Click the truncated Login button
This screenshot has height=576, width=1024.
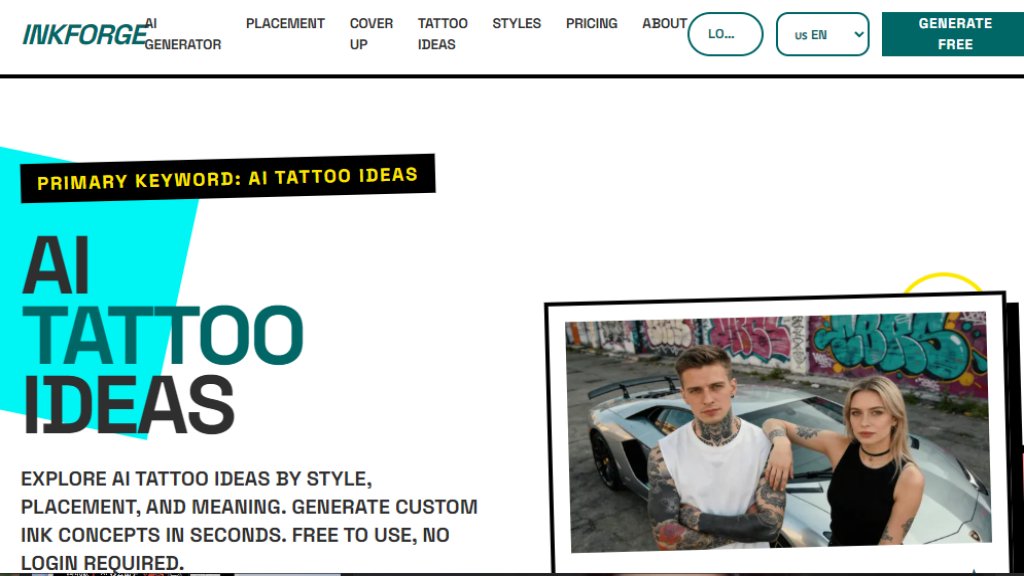(725, 34)
